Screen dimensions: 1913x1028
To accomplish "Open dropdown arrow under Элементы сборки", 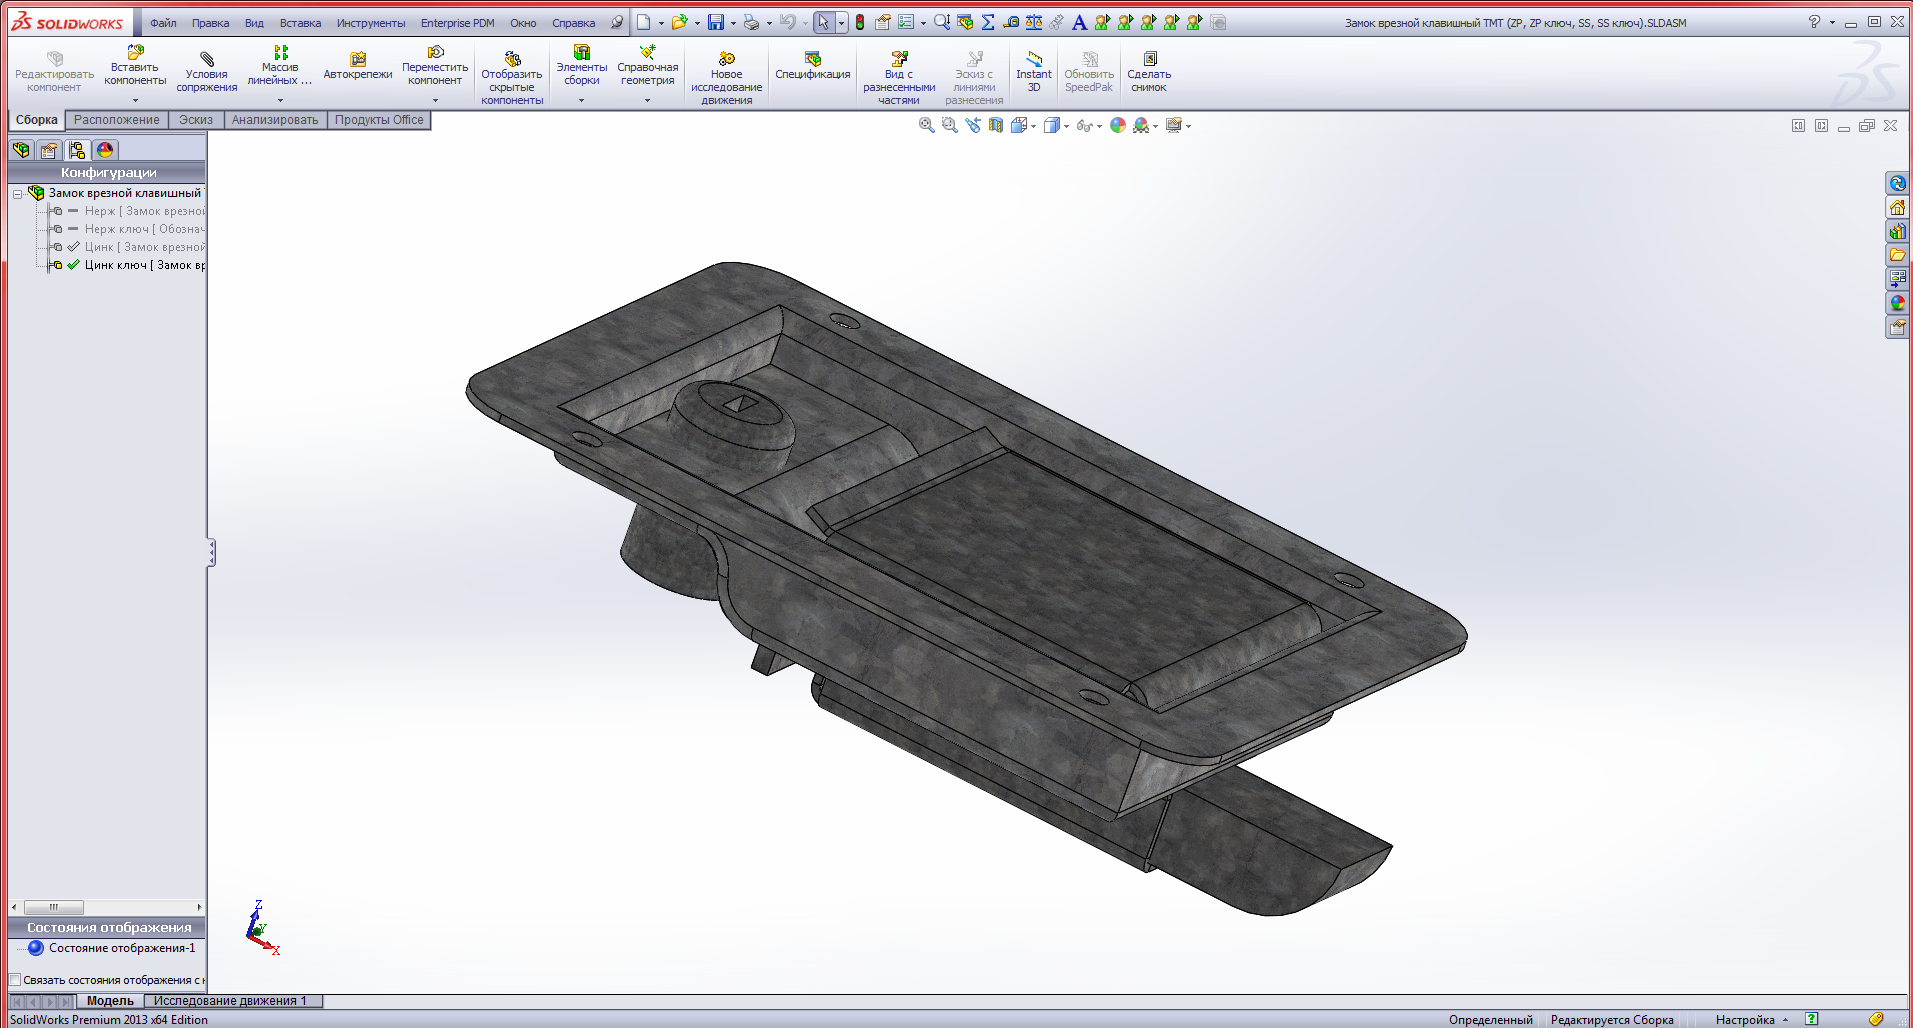I will [x=581, y=100].
